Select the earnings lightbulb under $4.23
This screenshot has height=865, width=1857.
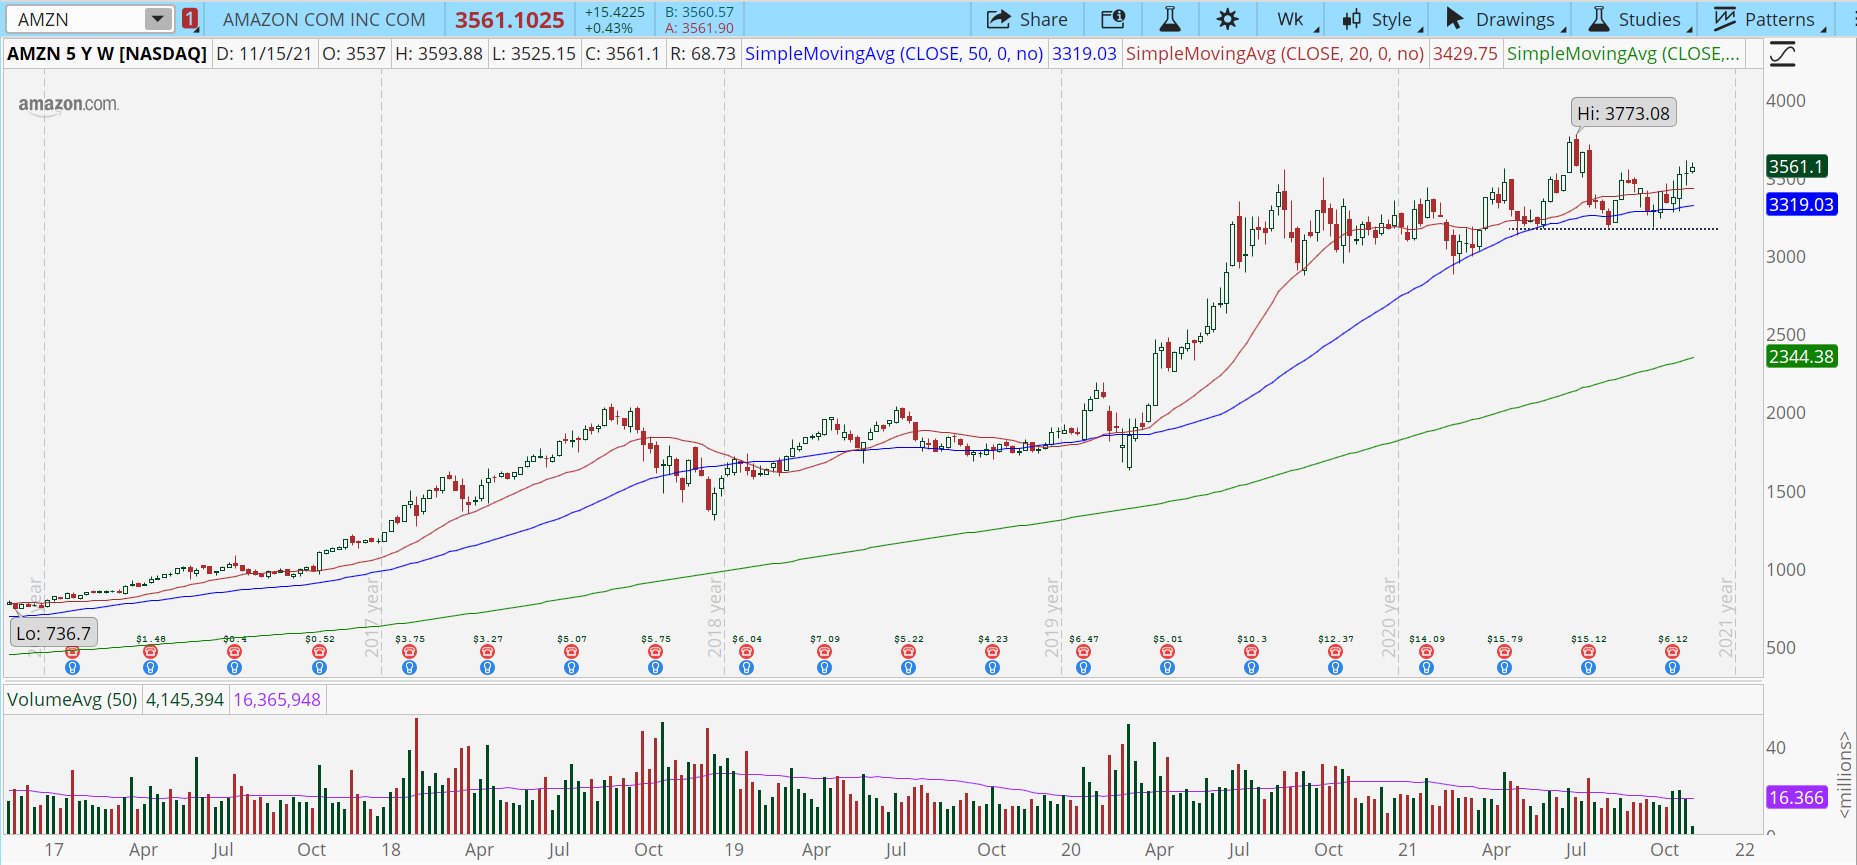tap(992, 668)
